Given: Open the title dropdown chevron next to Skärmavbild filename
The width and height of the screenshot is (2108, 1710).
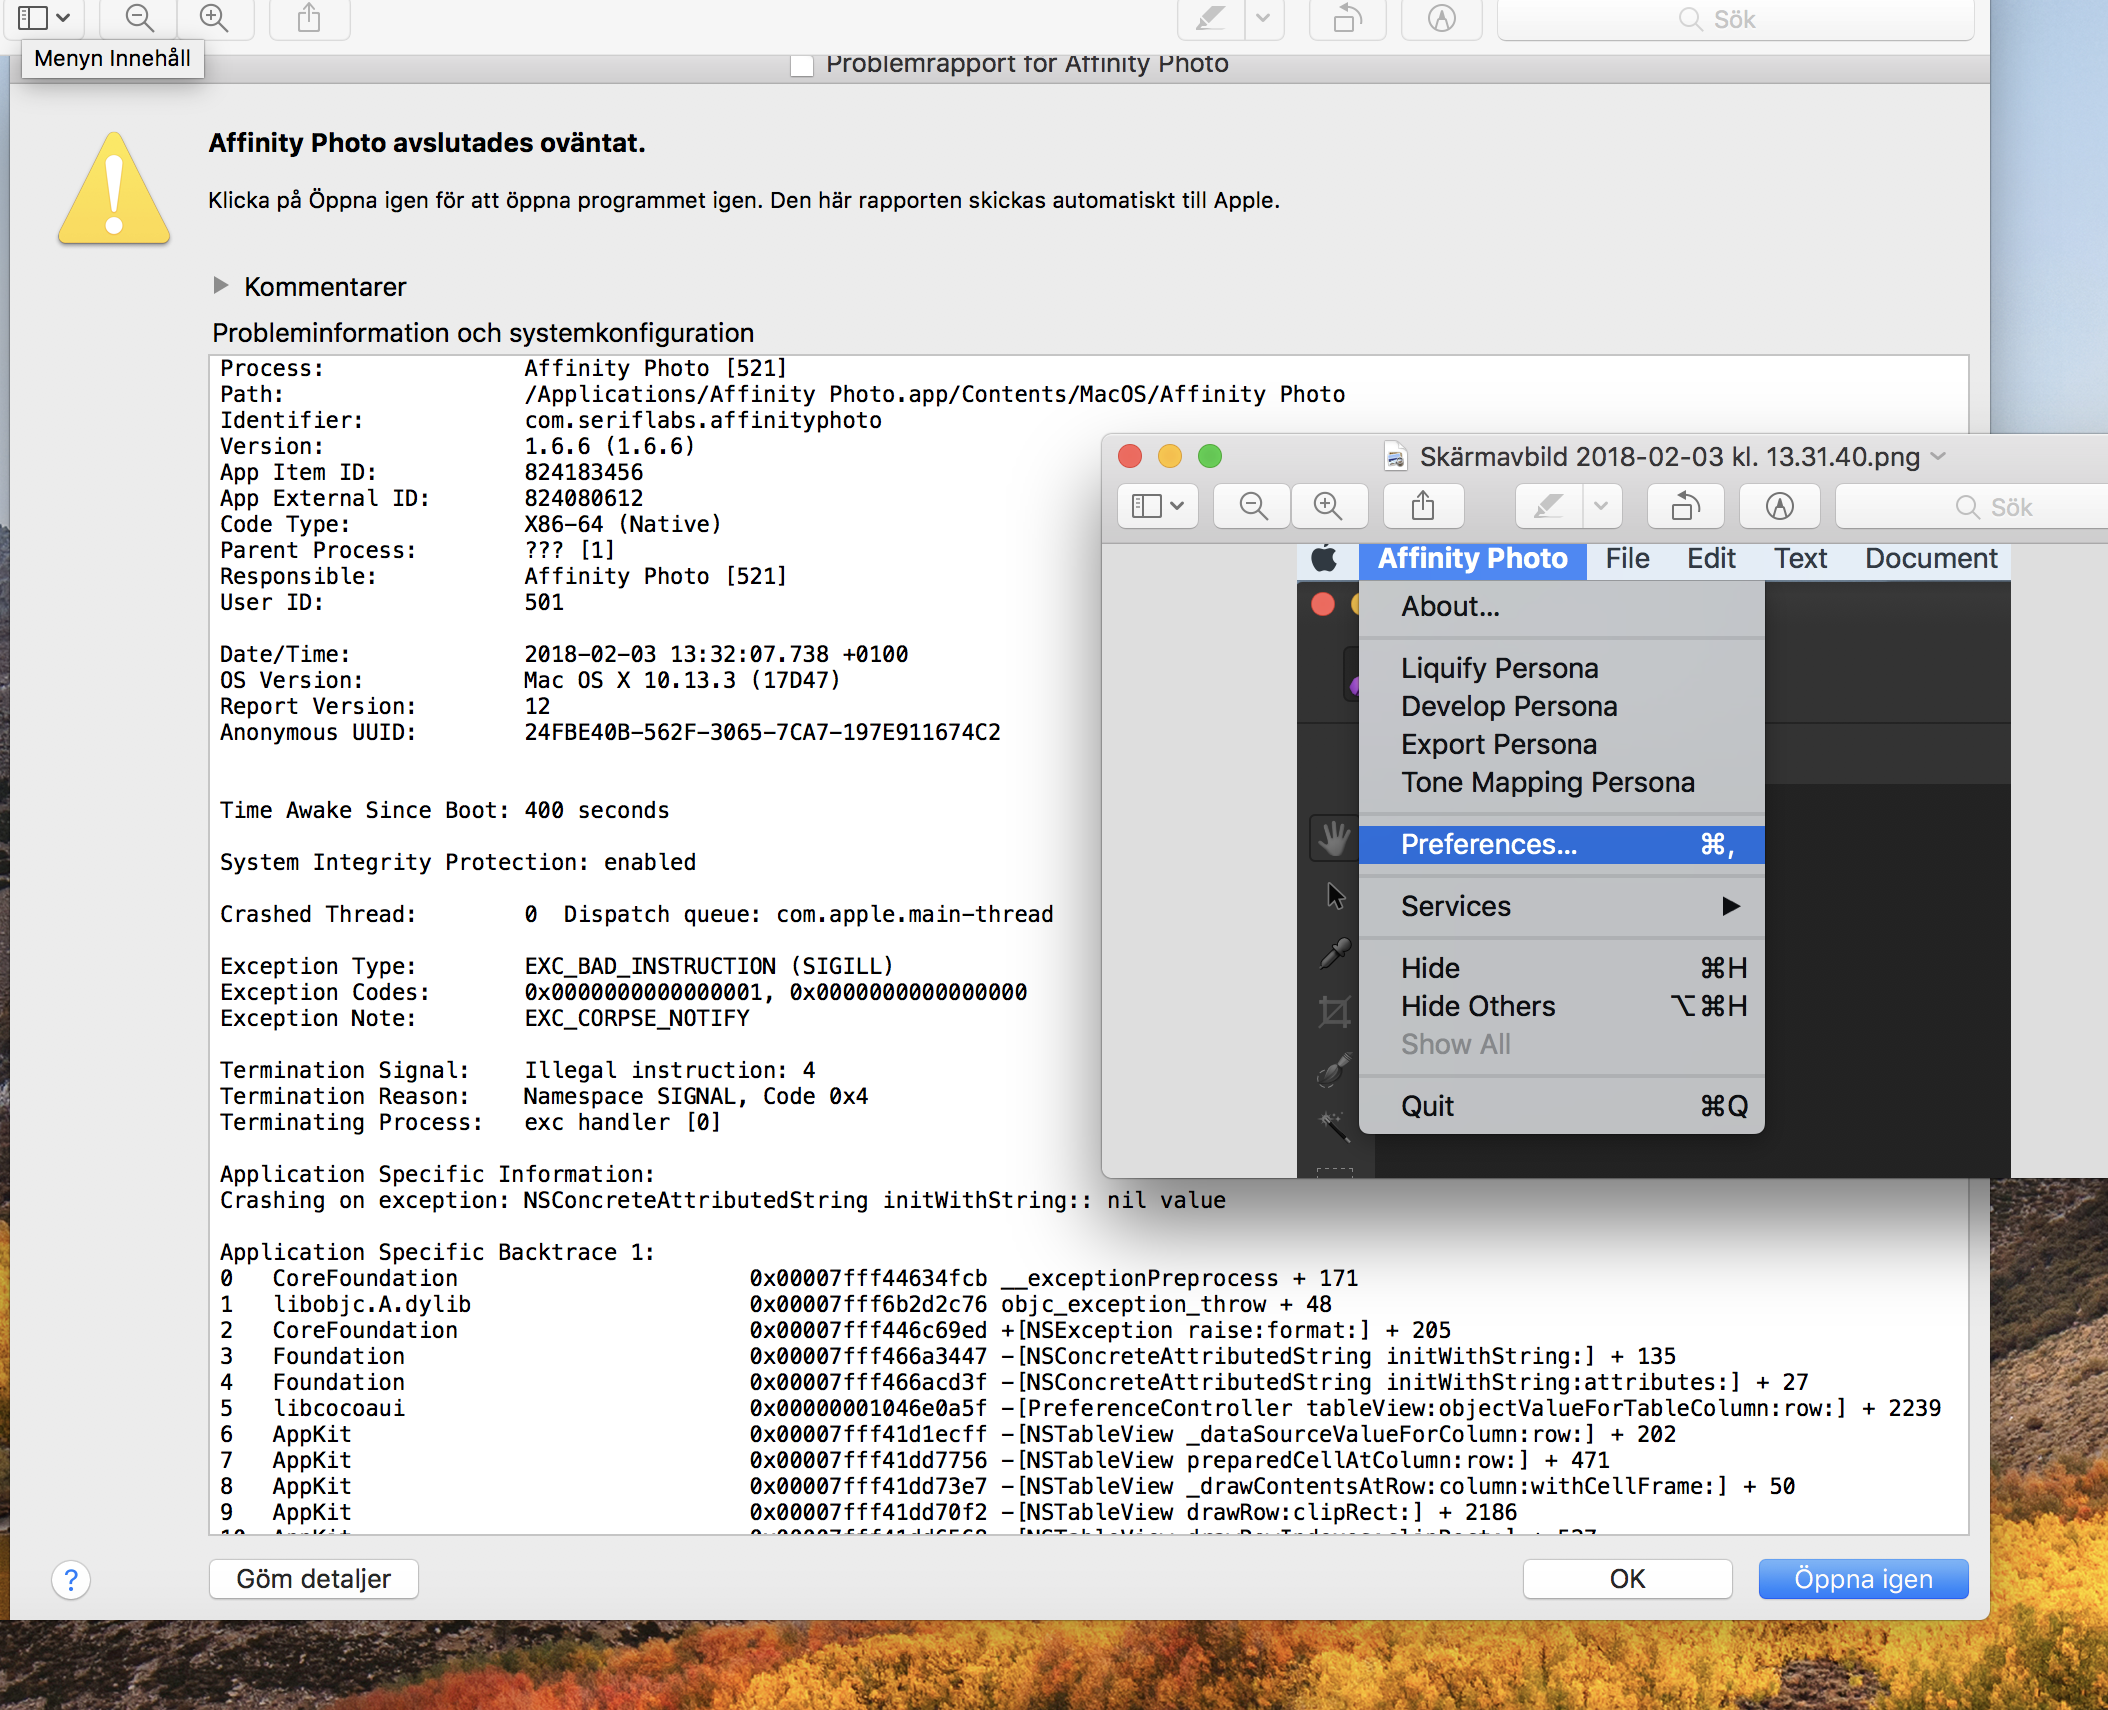Looking at the screenshot, I should pos(1939,457).
